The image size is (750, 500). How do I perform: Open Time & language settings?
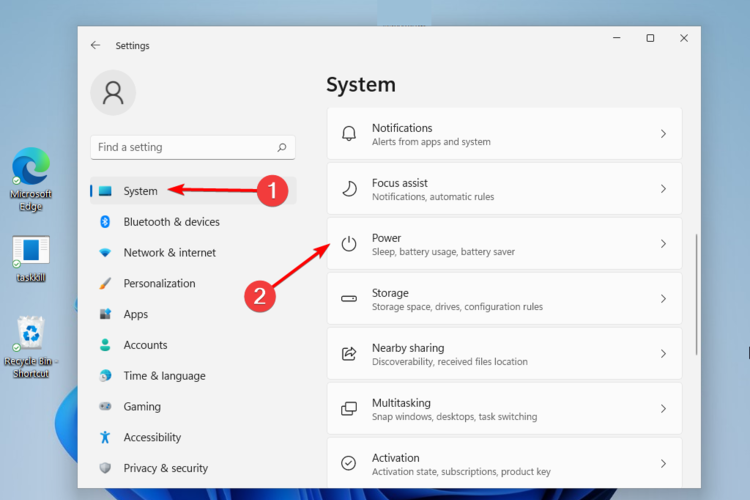(164, 376)
